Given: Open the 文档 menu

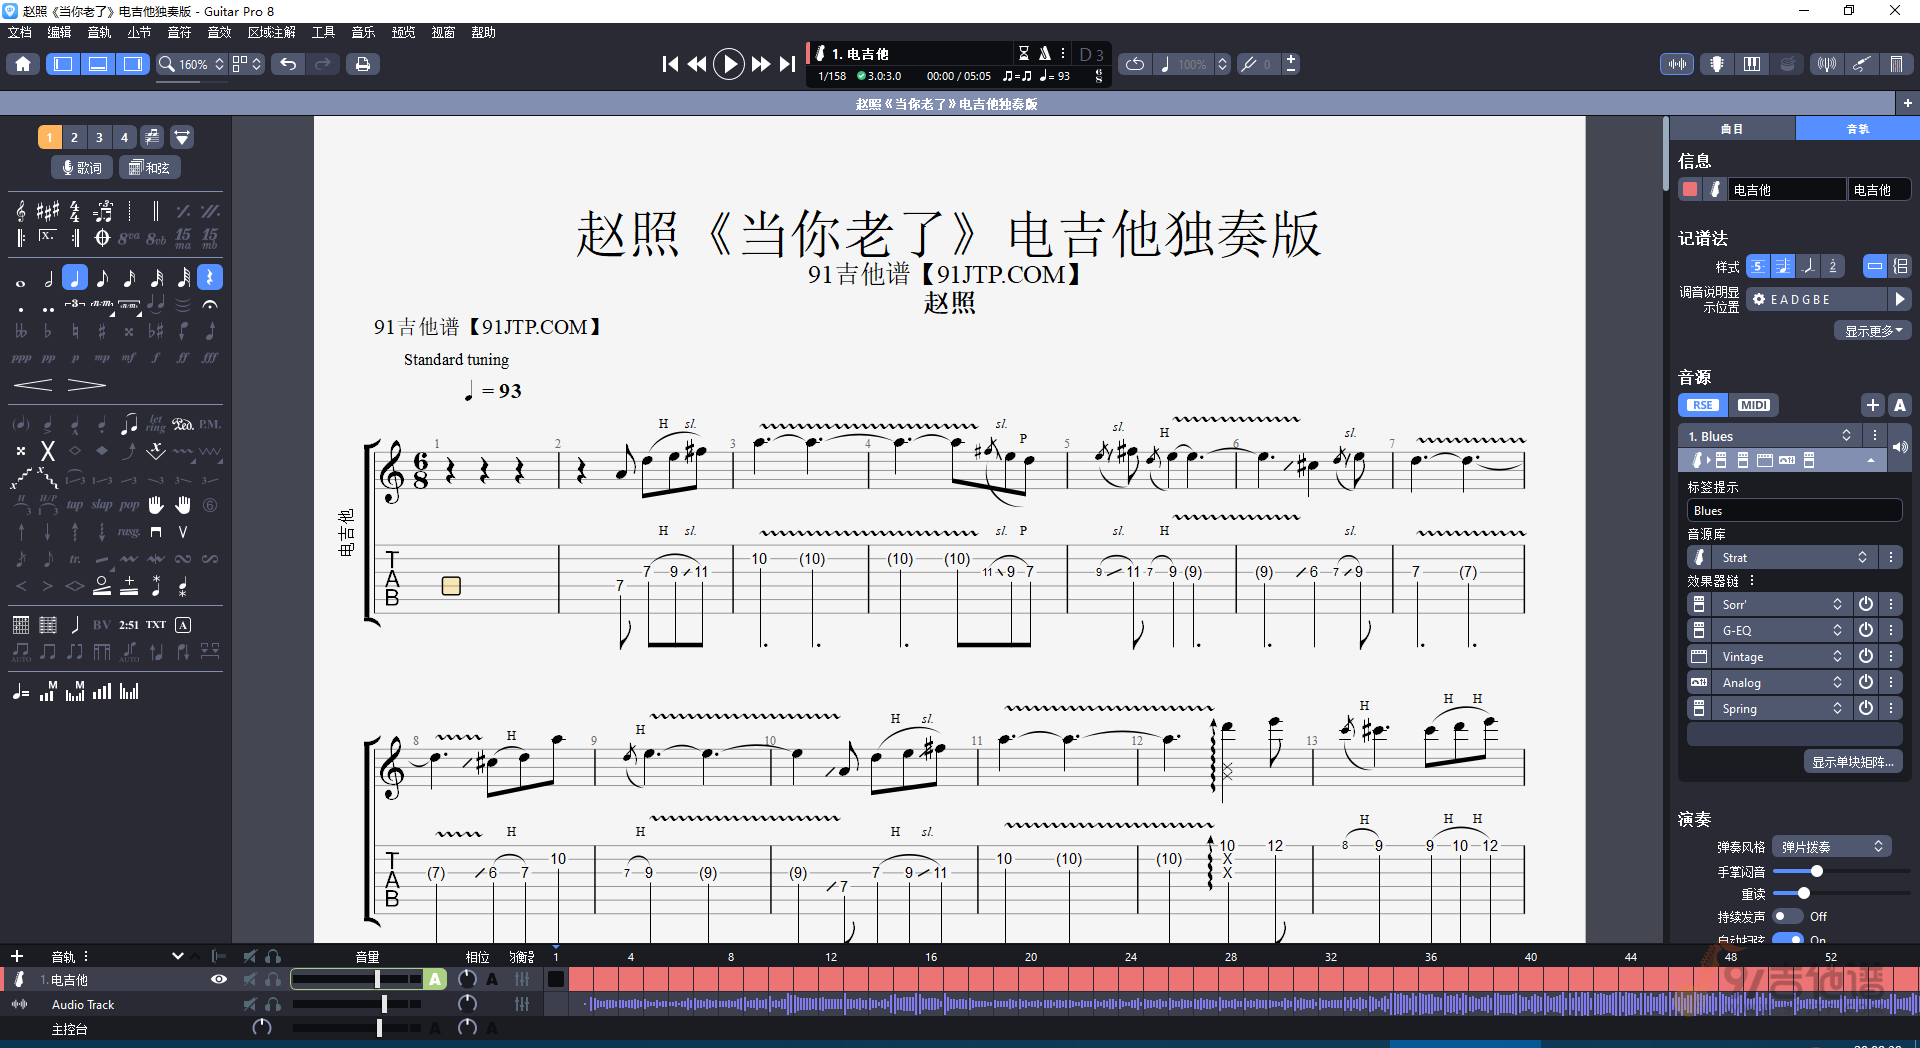Looking at the screenshot, I should click(20, 32).
